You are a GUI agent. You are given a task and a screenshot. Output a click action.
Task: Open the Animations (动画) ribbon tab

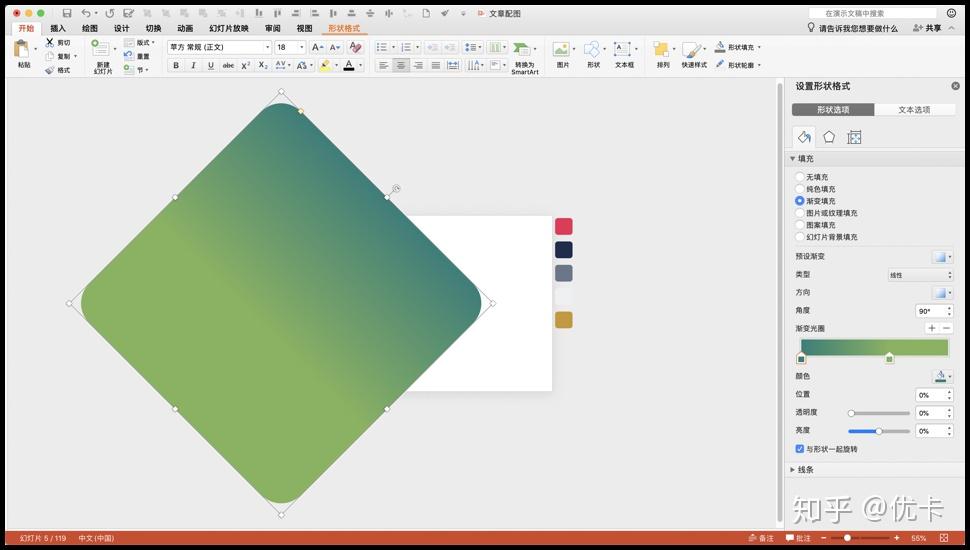pos(185,28)
